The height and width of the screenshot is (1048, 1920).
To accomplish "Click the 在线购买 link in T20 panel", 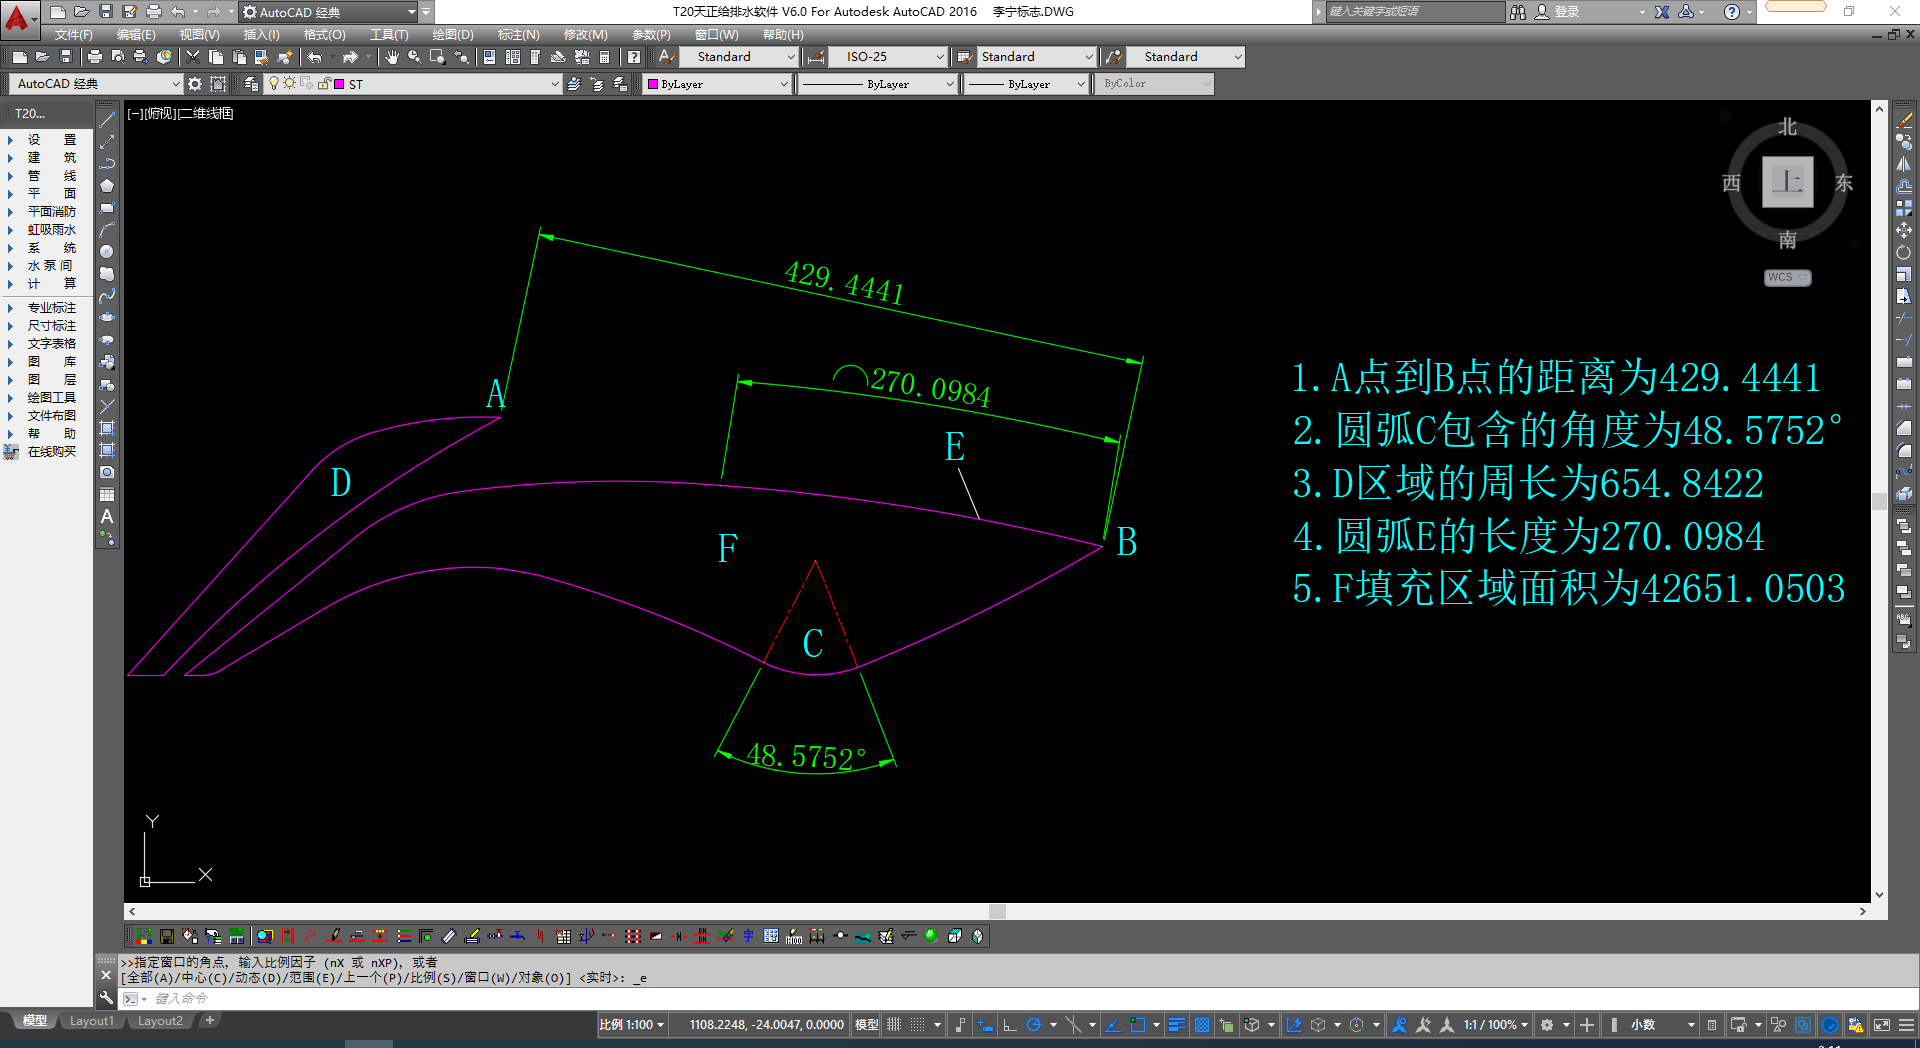I will coord(52,452).
